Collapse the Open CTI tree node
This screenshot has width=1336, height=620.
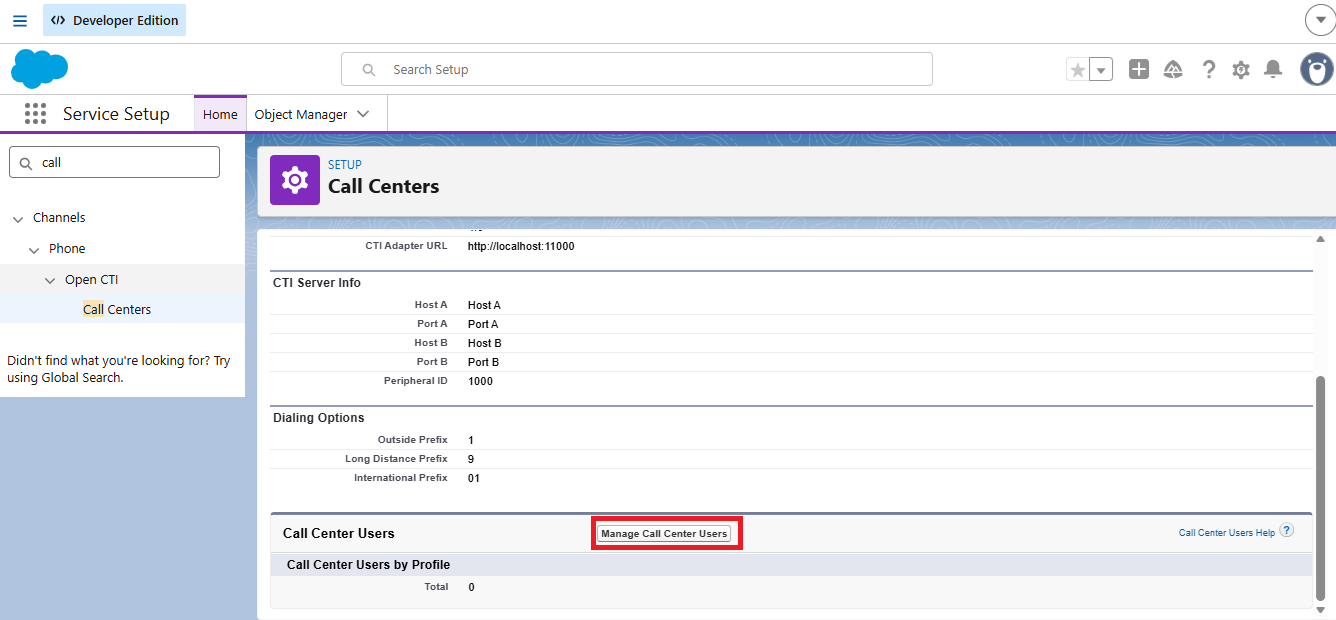(x=50, y=281)
